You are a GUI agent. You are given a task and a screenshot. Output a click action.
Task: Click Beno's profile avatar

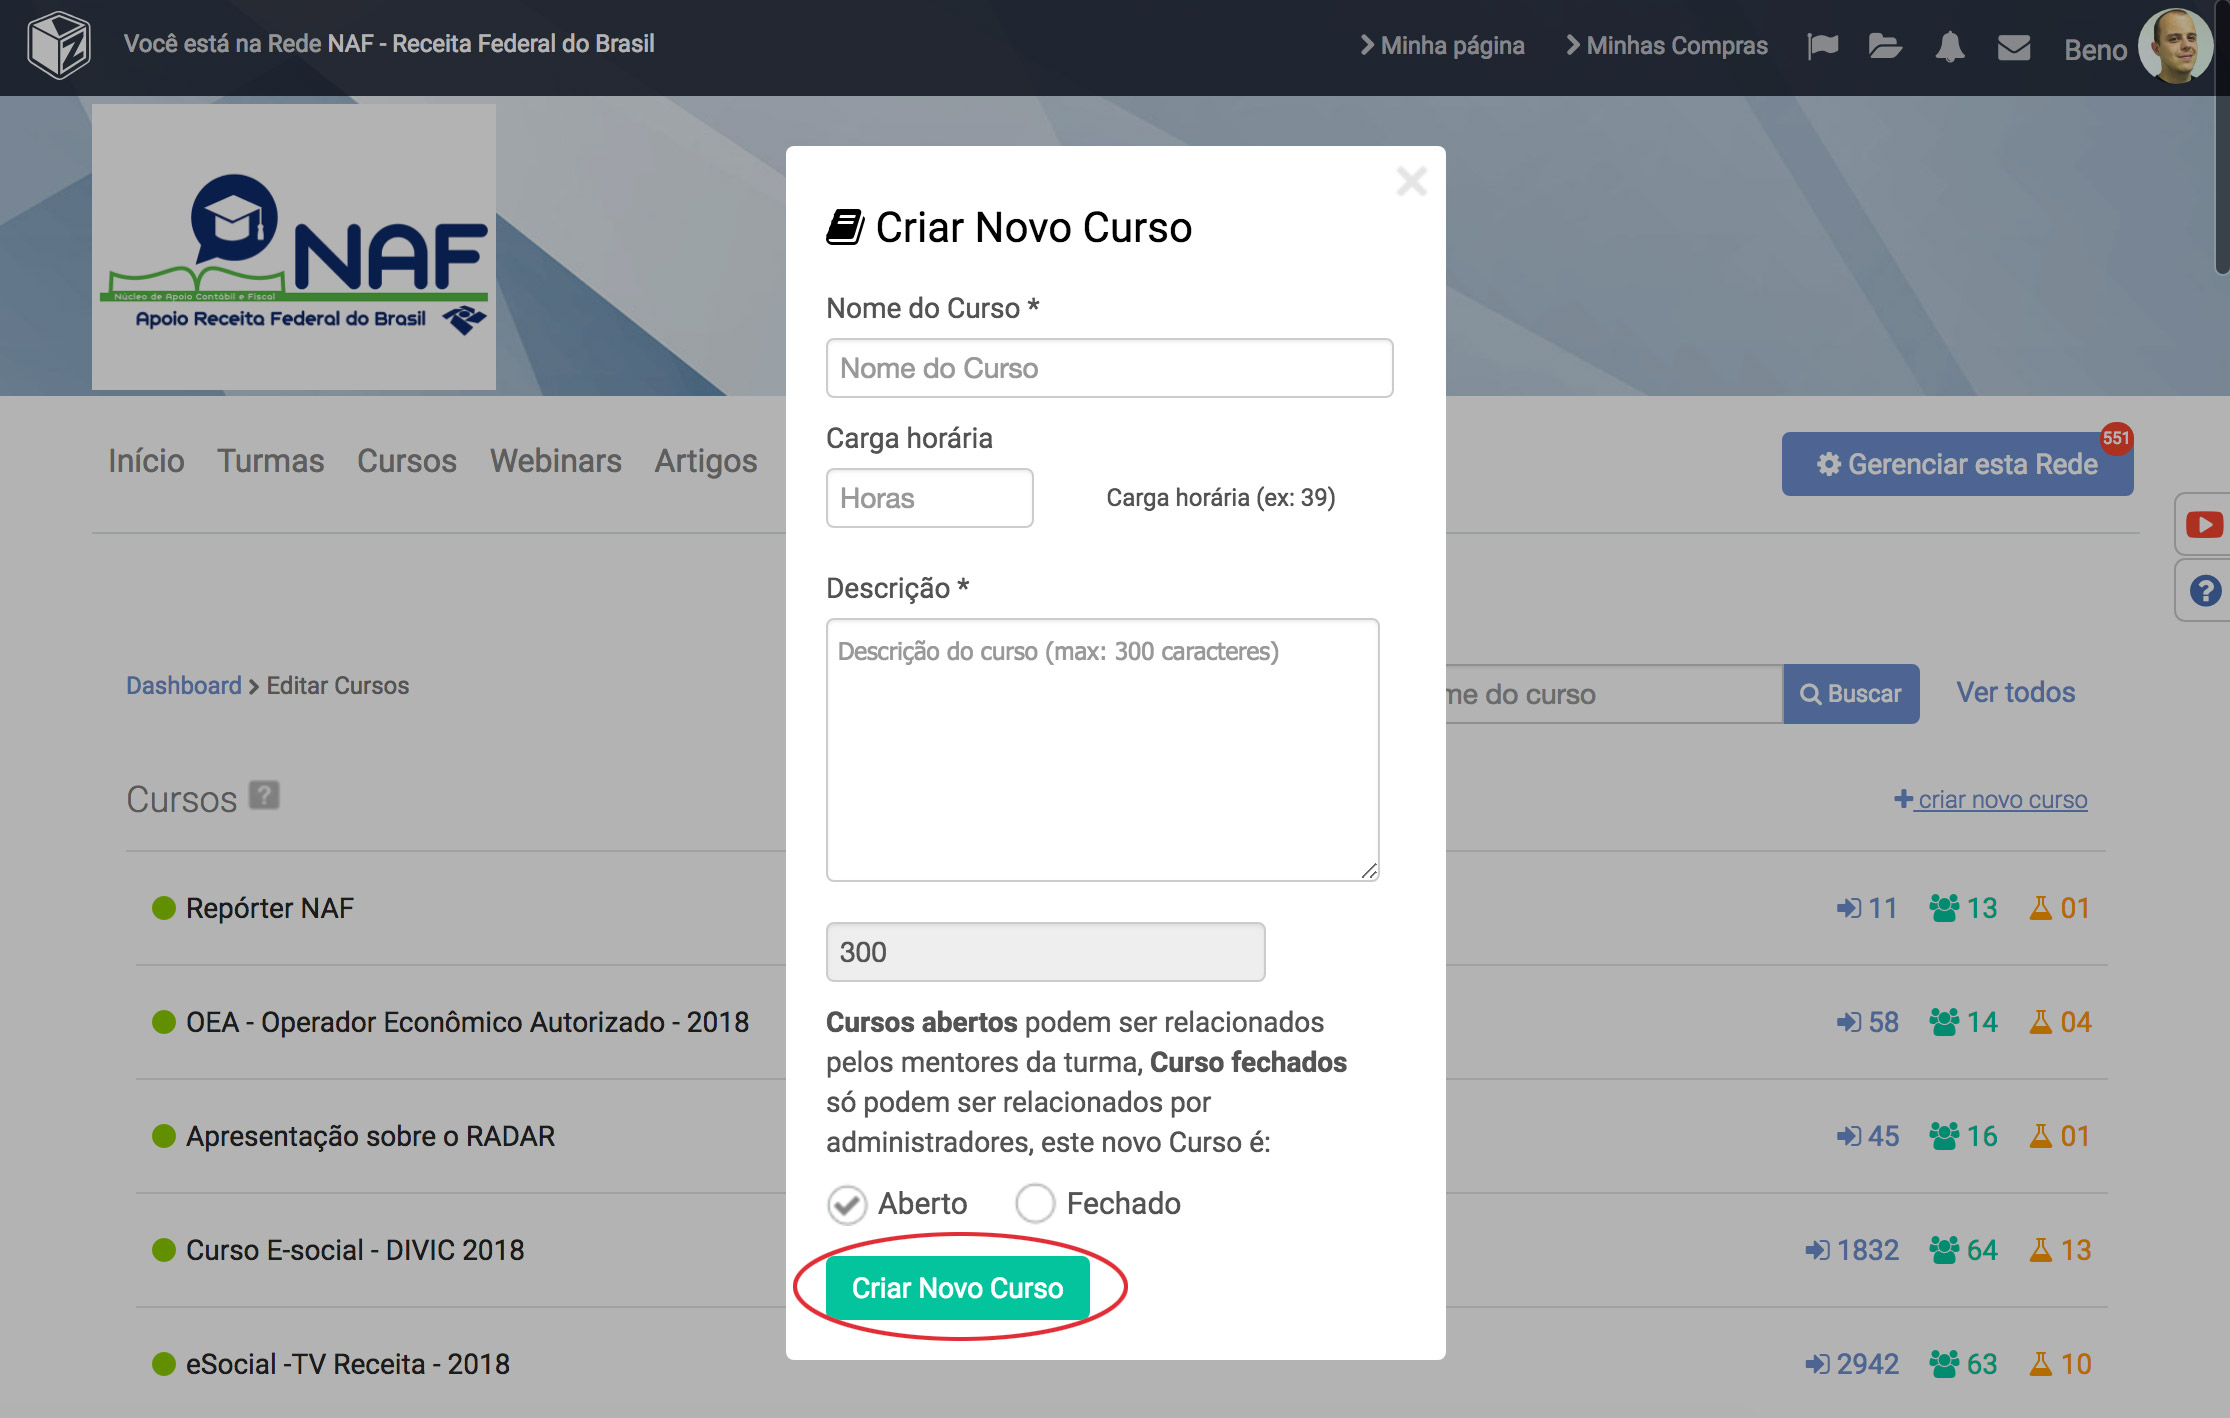(2174, 46)
